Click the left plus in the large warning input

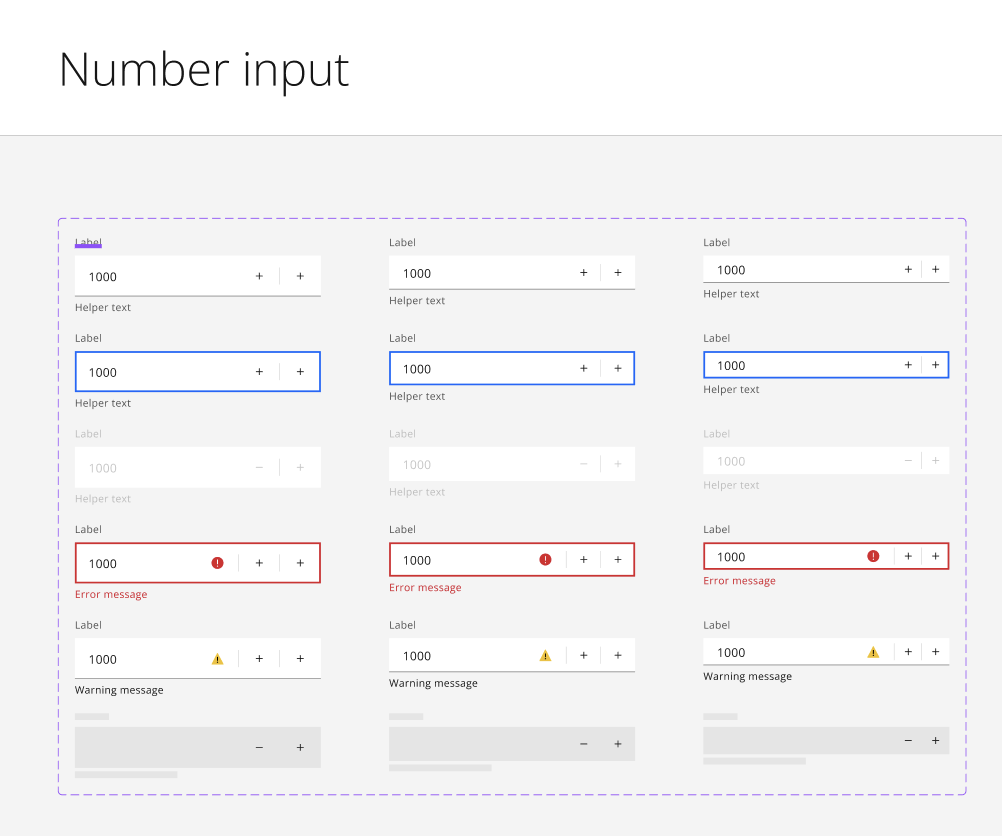[259, 658]
